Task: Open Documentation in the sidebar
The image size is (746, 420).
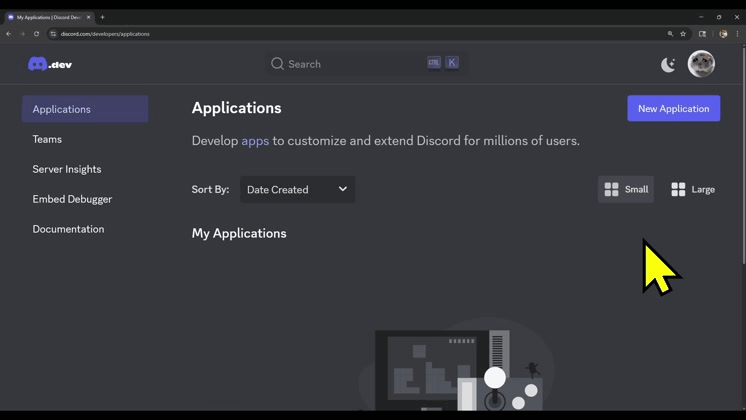Action: (68, 229)
